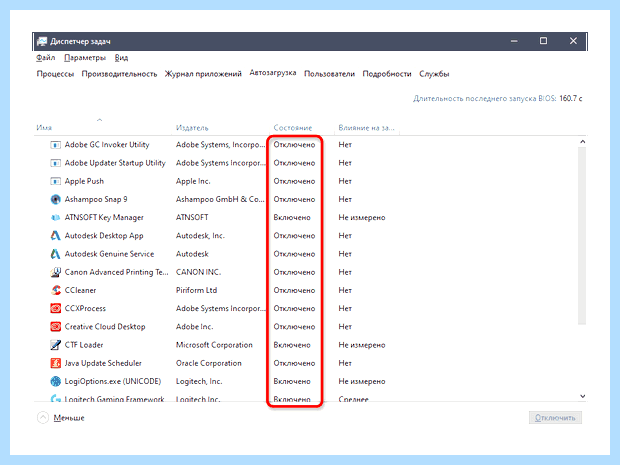
Task: Click Включено status in ATNSOFT row
Action: point(292,217)
